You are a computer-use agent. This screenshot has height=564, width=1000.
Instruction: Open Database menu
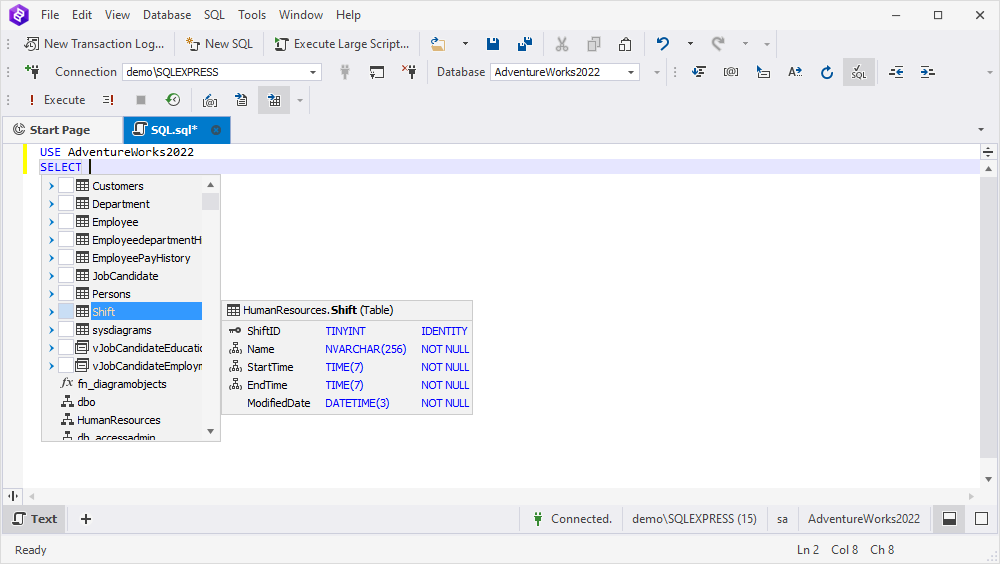pos(167,15)
